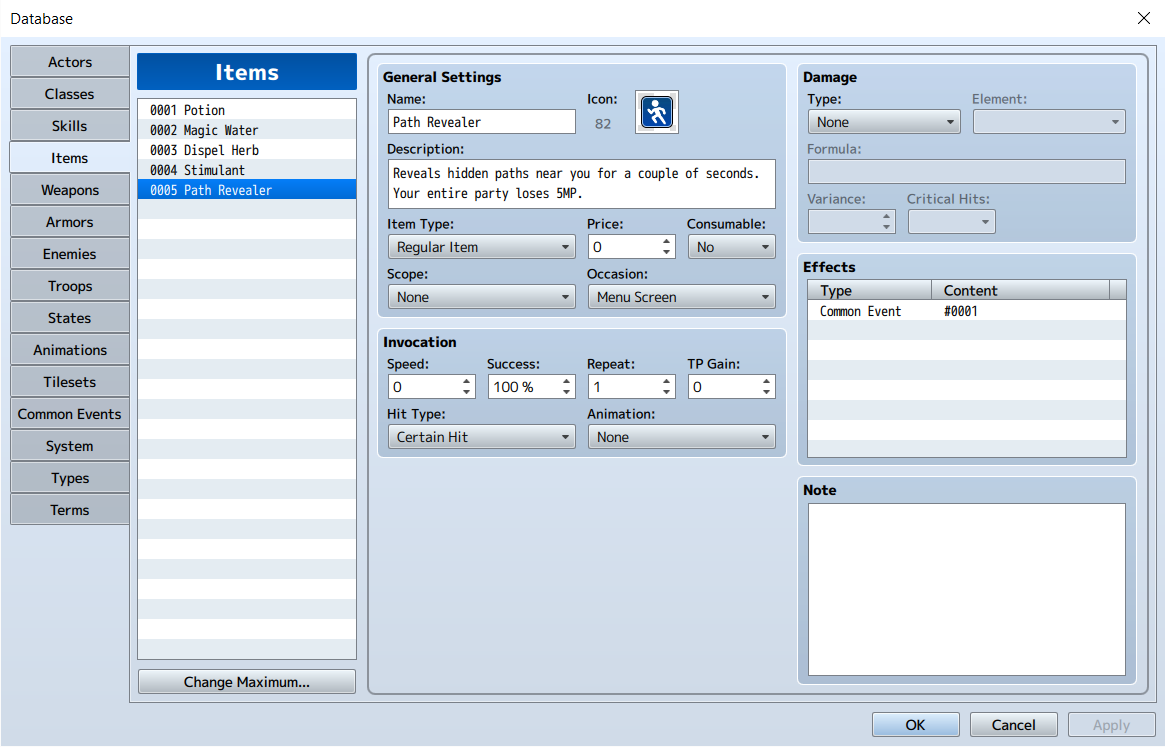Open the Scope dropdown
The height and width of the screenshot is (747, 1165).
pos(481,297)
